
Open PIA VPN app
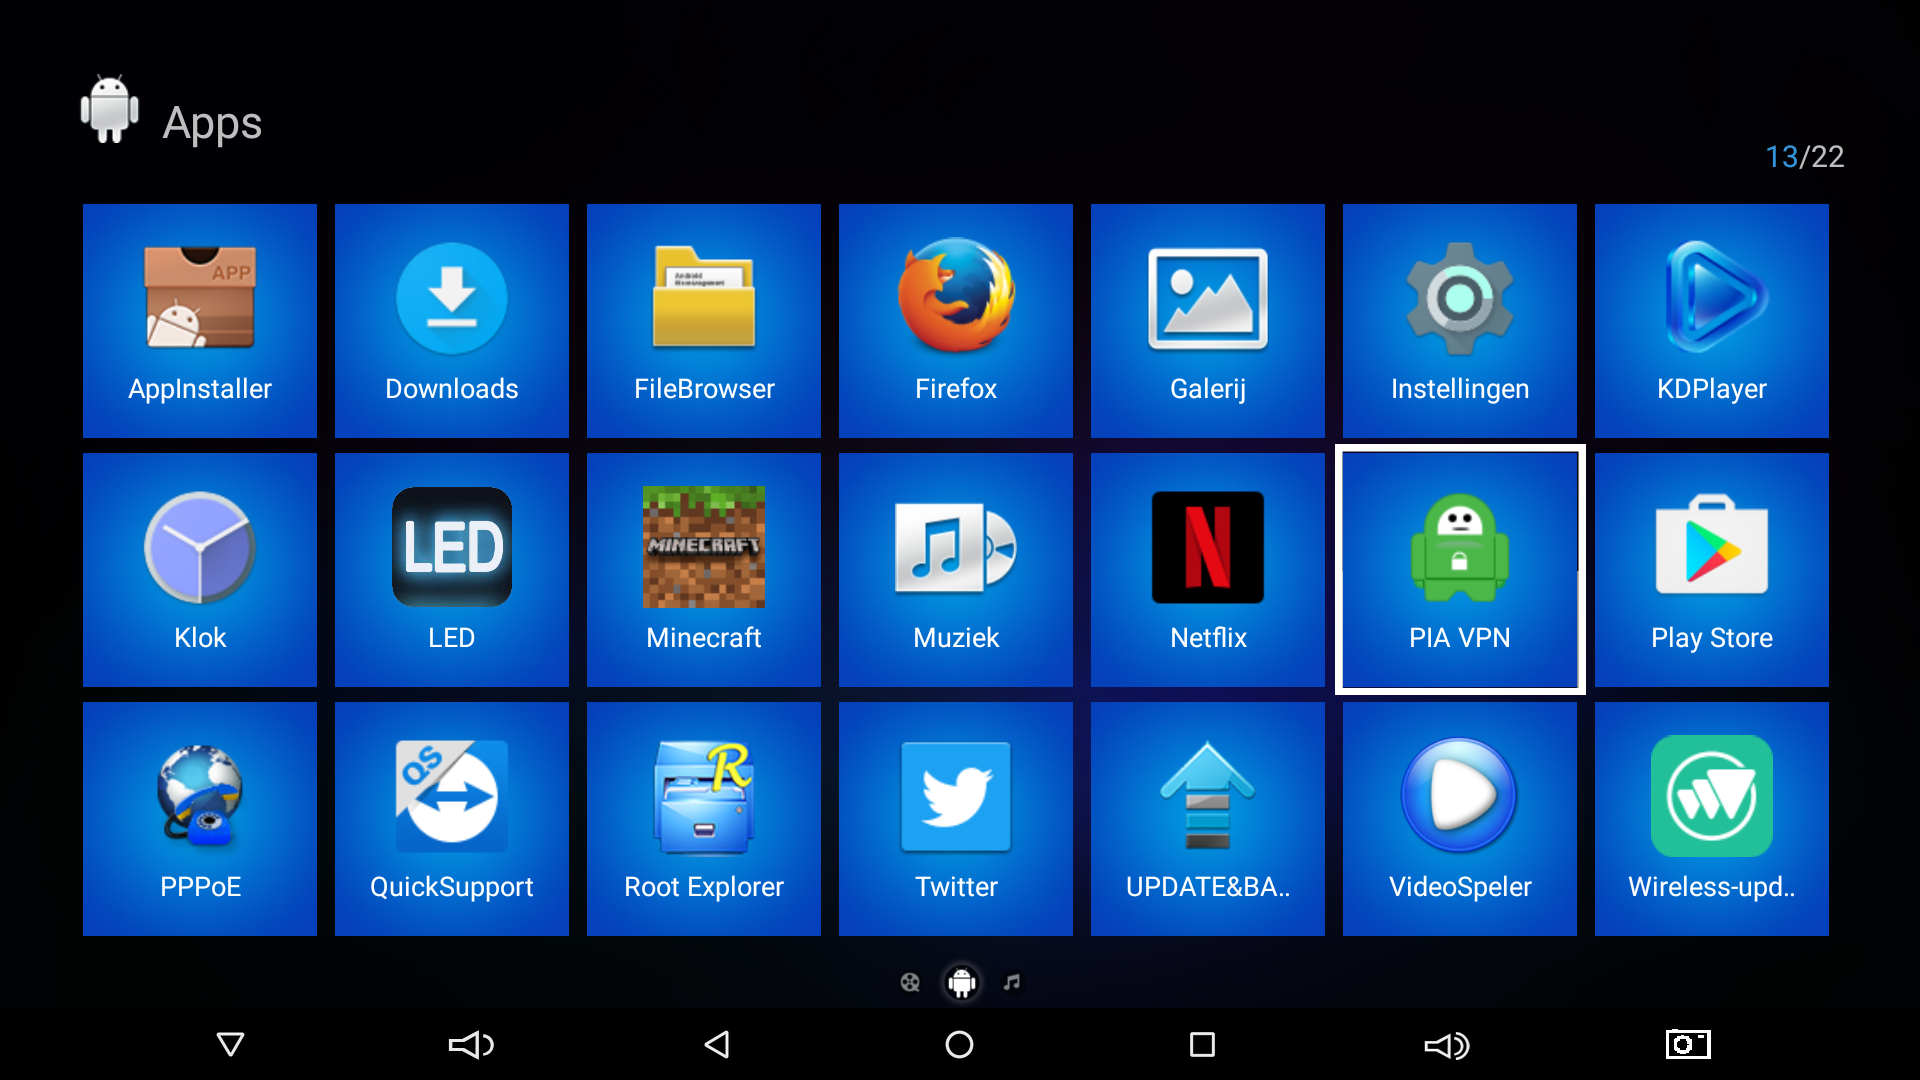(1460, 570)
